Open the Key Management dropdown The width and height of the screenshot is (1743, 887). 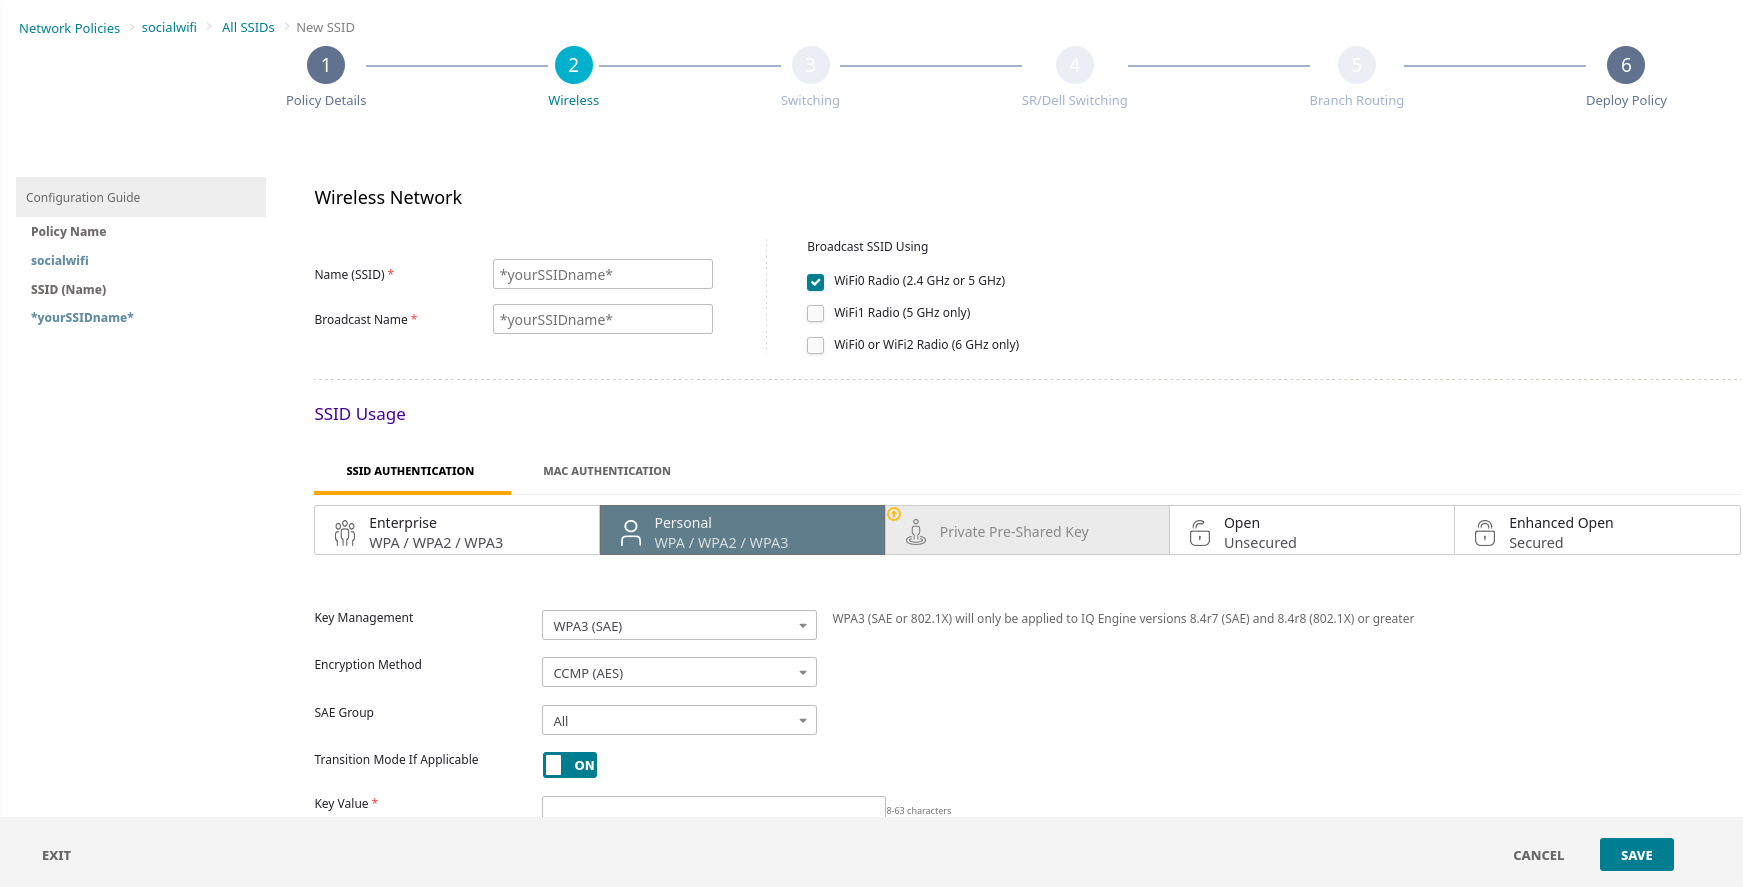[x=679, y=626]
